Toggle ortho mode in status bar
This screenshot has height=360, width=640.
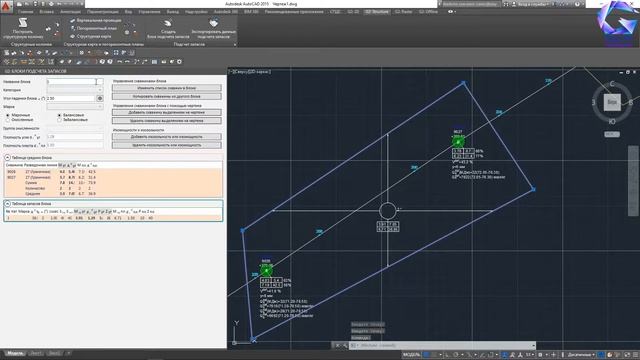pyautogui.click(x=447, y=355)
